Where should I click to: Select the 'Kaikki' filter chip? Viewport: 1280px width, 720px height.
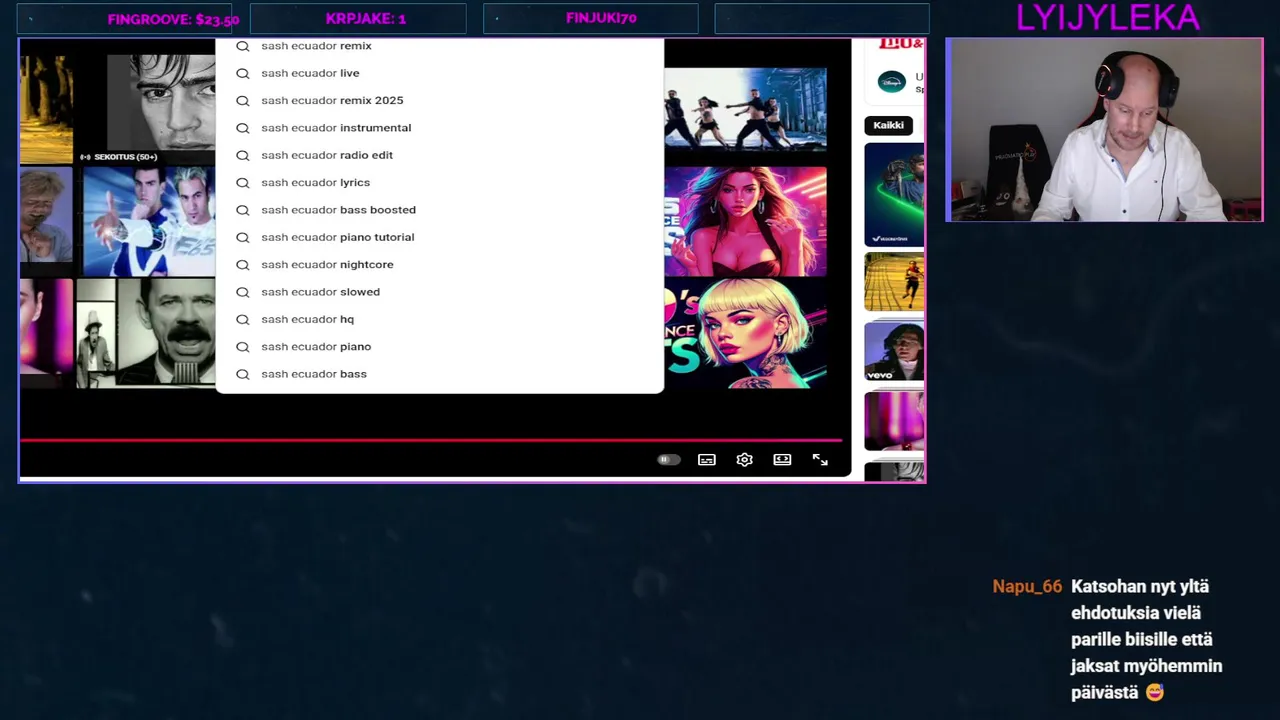(x=888, y=125)
